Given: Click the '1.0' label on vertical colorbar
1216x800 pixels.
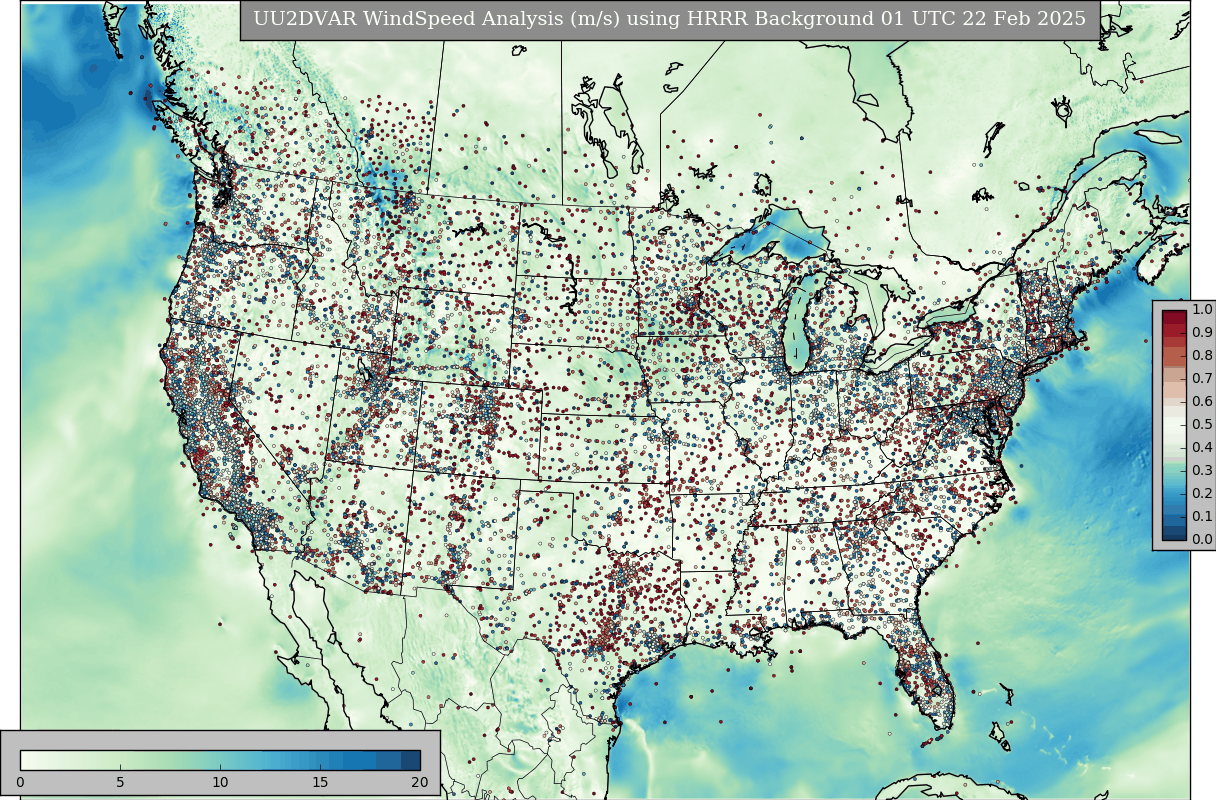Looking at the screenshot, I should [x=1202, y=310].
